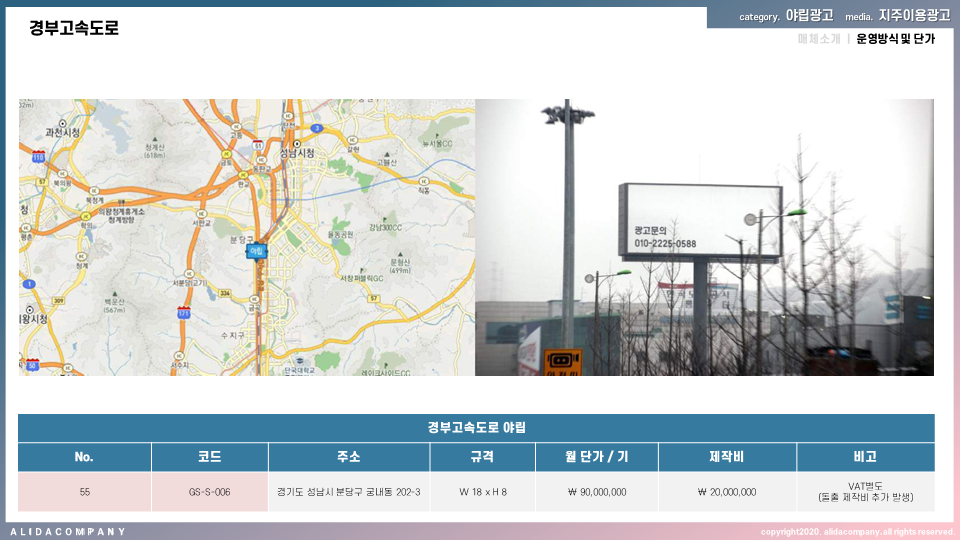Viewport: 960px width, 540px height.
Task: Click the blue route 3 shield on the map
Action: 316,128
